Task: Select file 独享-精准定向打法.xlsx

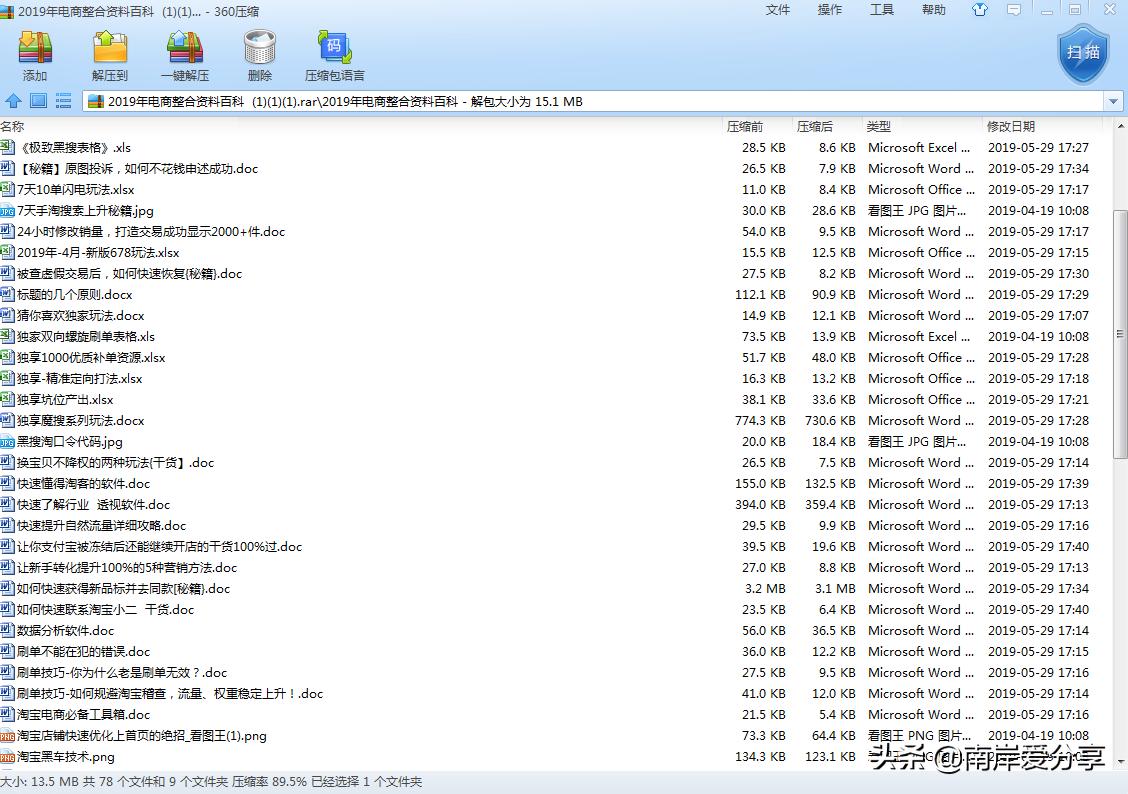Action: tap(80, 378)
